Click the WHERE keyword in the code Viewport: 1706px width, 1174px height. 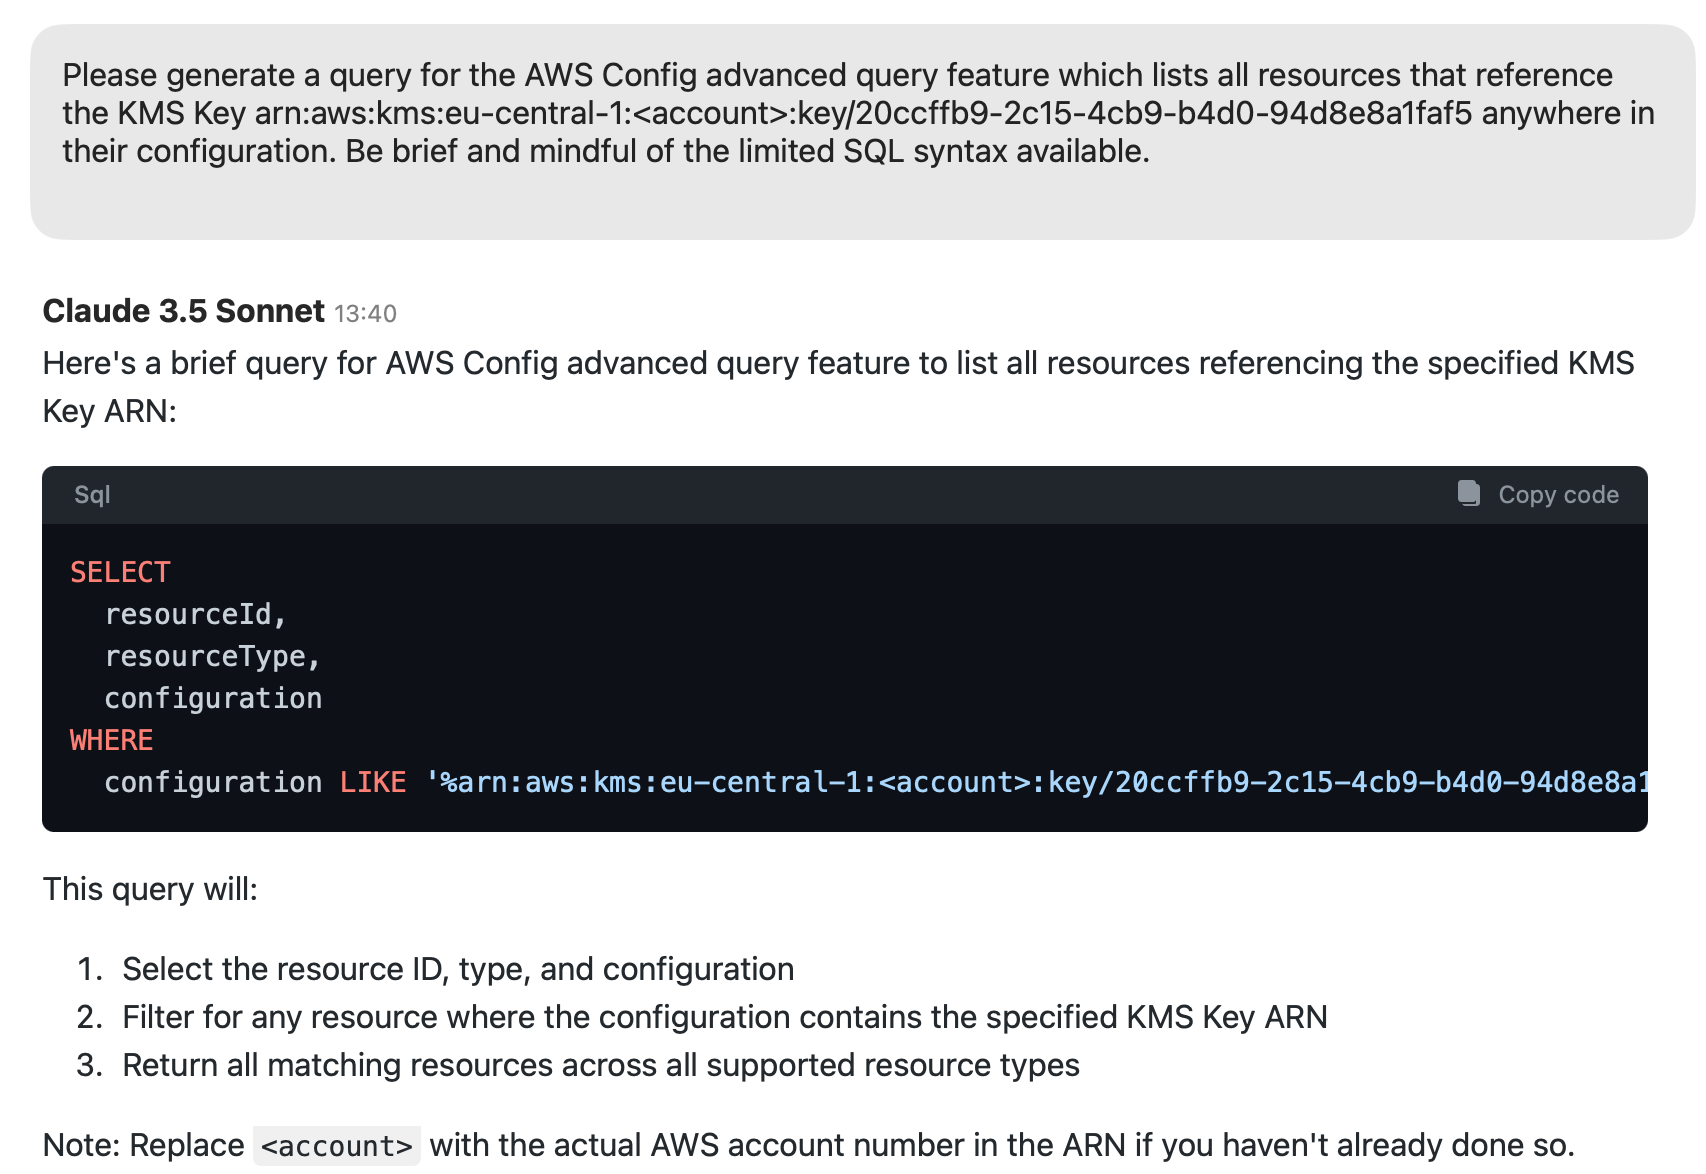click(111, 740)
